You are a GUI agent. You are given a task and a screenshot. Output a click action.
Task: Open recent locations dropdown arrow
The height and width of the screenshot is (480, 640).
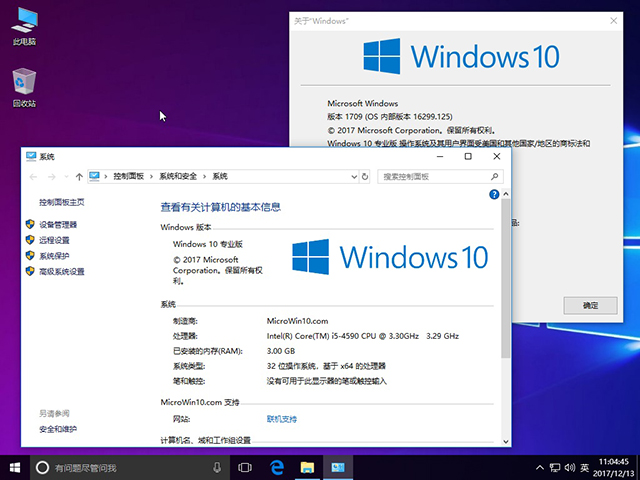[x=66, y=177]
